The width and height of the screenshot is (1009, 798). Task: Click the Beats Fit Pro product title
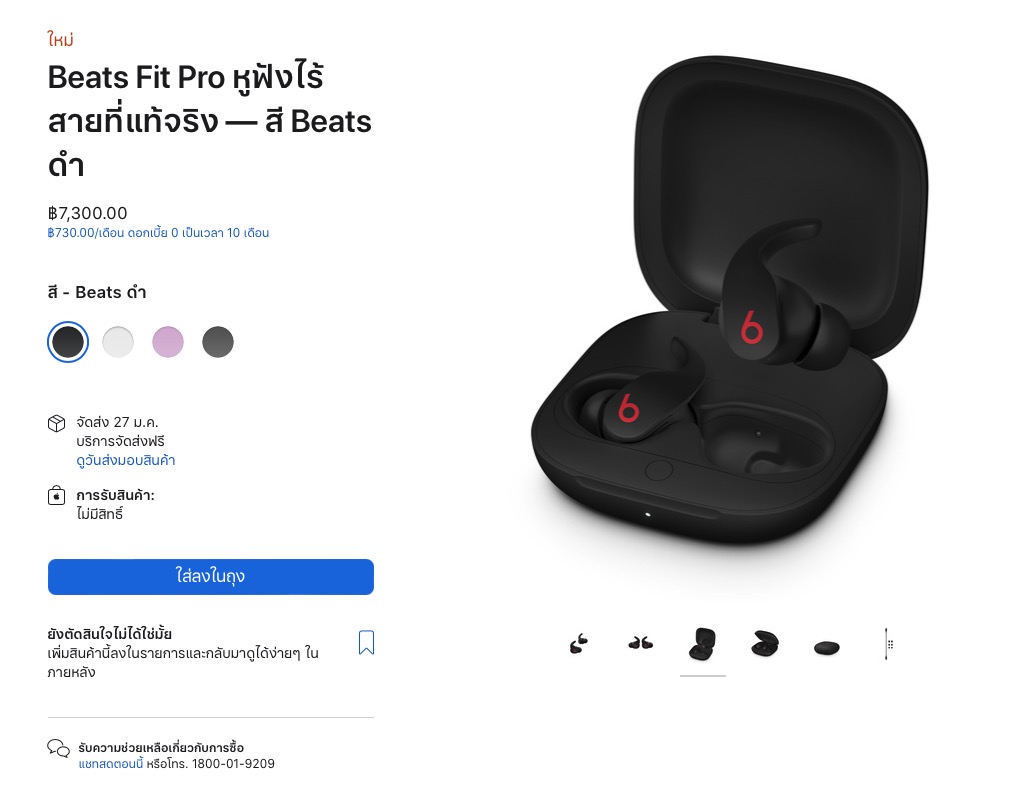(x=210, y=121)
